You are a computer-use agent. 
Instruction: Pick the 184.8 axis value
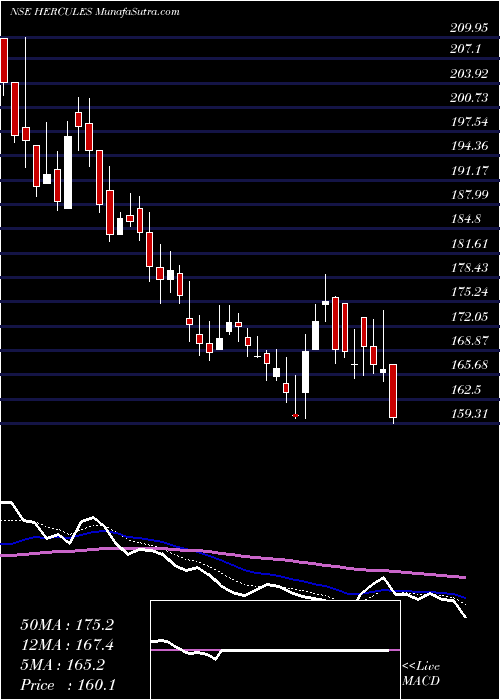[465, 219]
